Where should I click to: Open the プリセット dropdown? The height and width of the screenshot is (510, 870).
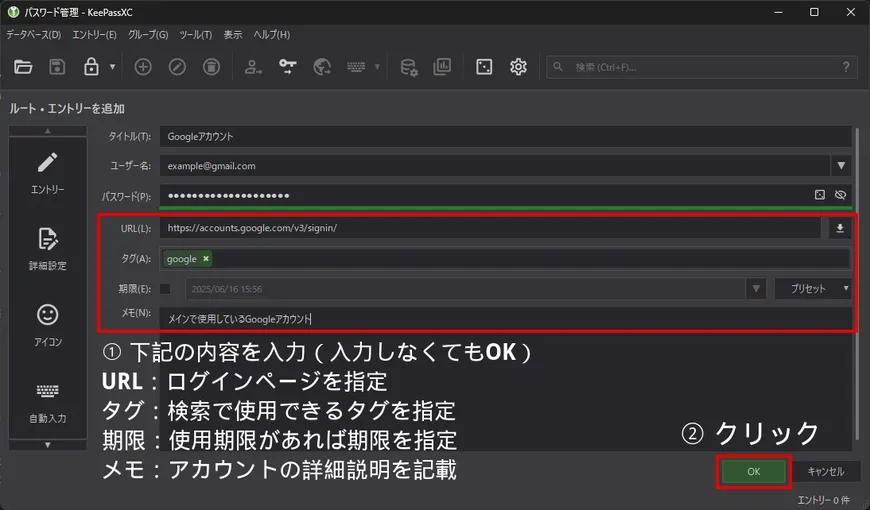pos(813,289)
